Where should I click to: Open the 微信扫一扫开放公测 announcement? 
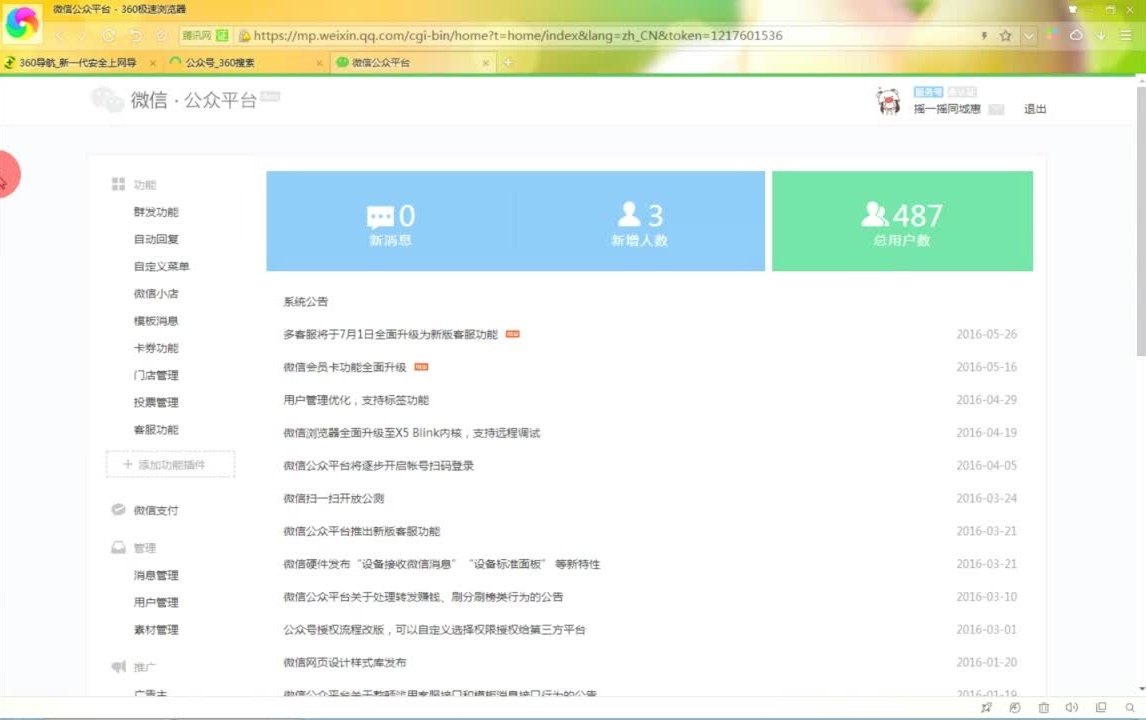tap(333, 499)
